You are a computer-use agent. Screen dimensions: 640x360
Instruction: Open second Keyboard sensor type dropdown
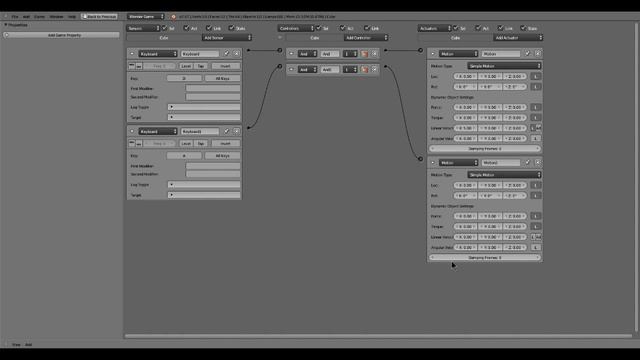[x=158, y=131]
